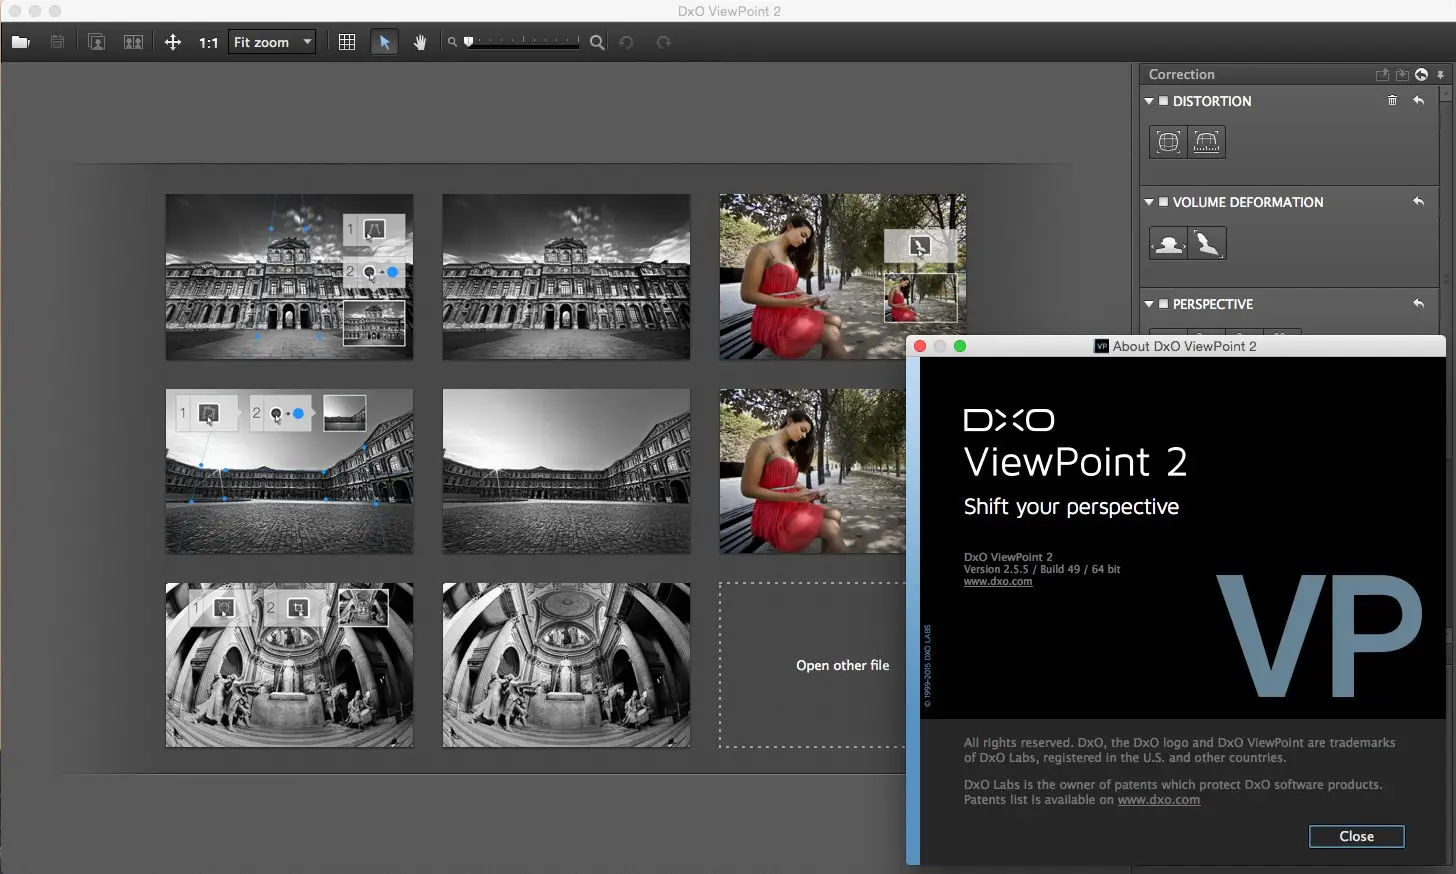Select the manual distortion correction tool

(x=1207, y=141)
